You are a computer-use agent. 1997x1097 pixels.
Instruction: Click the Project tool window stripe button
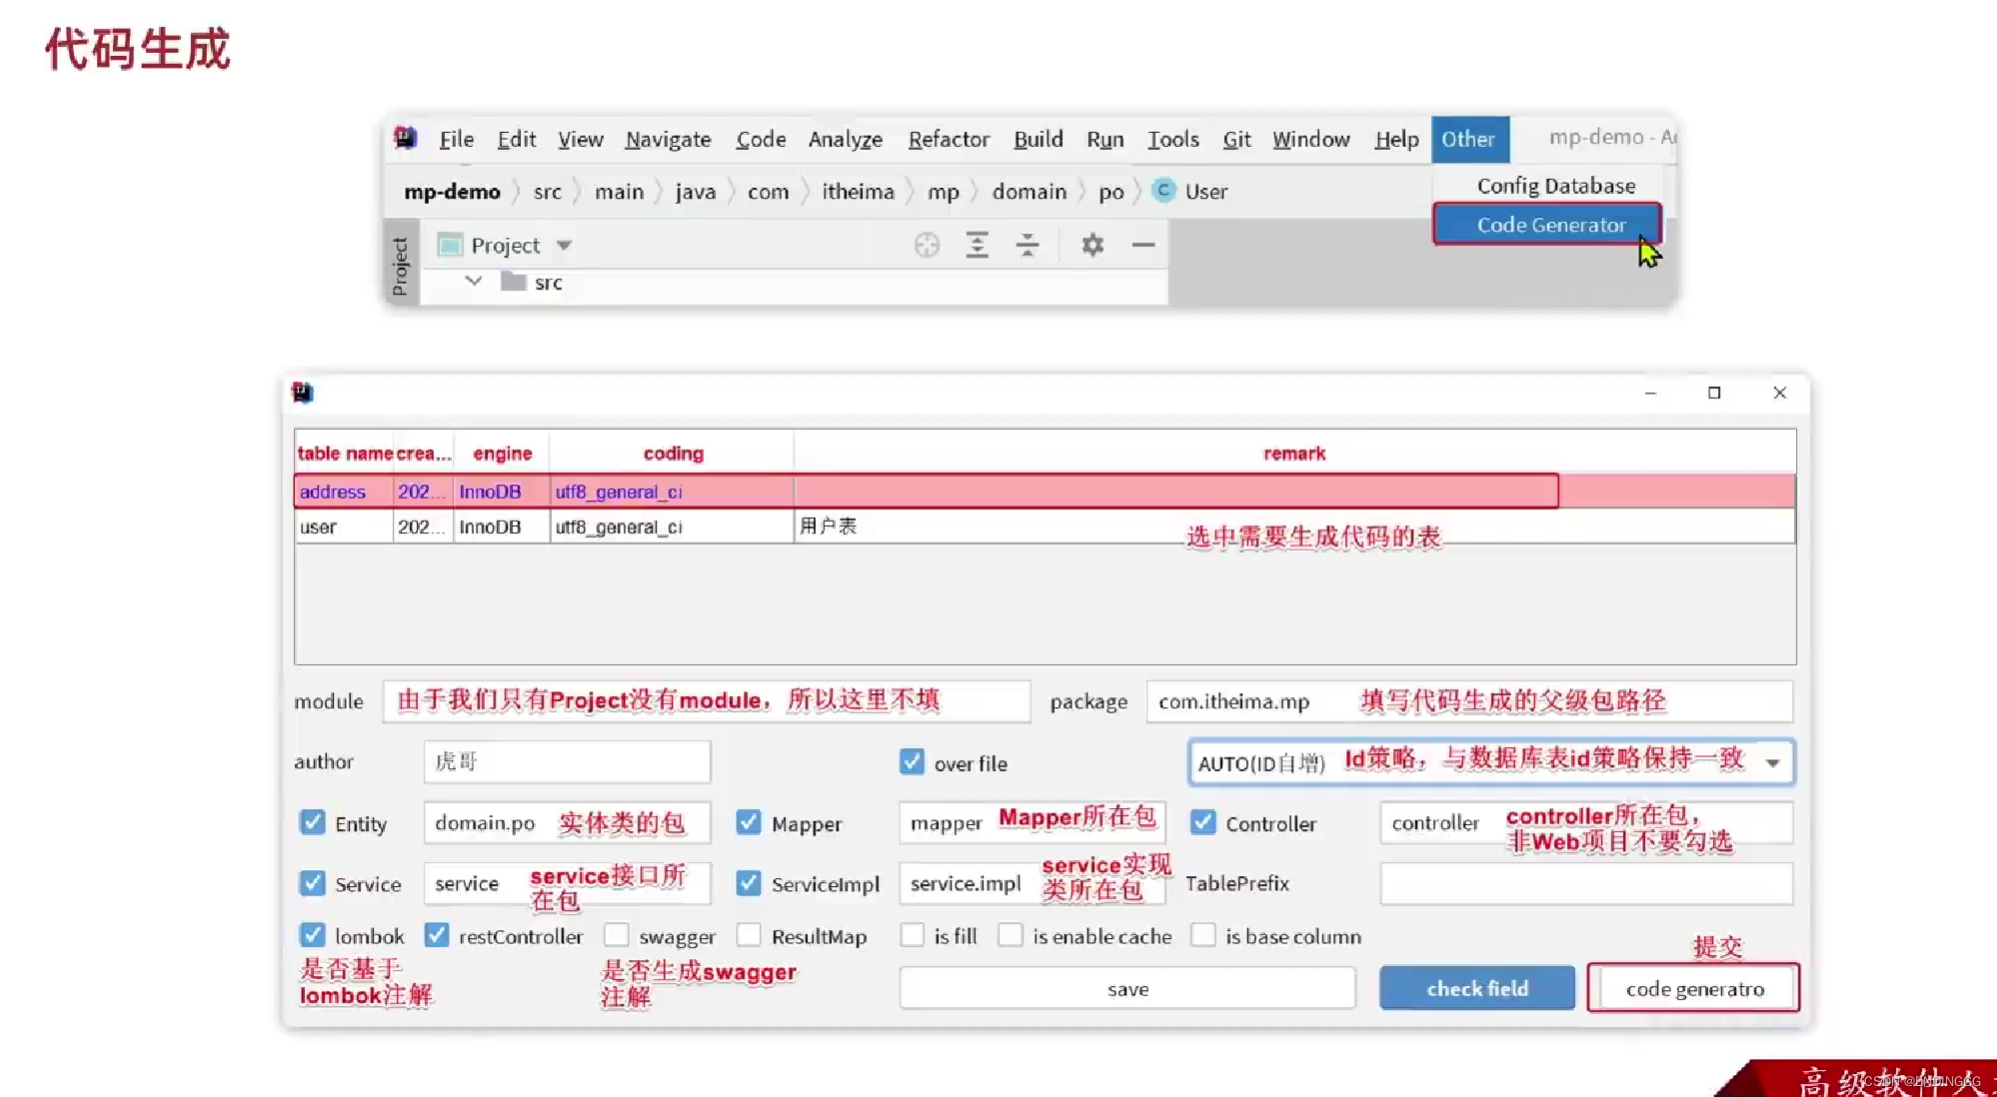click(x=400, y=265)
